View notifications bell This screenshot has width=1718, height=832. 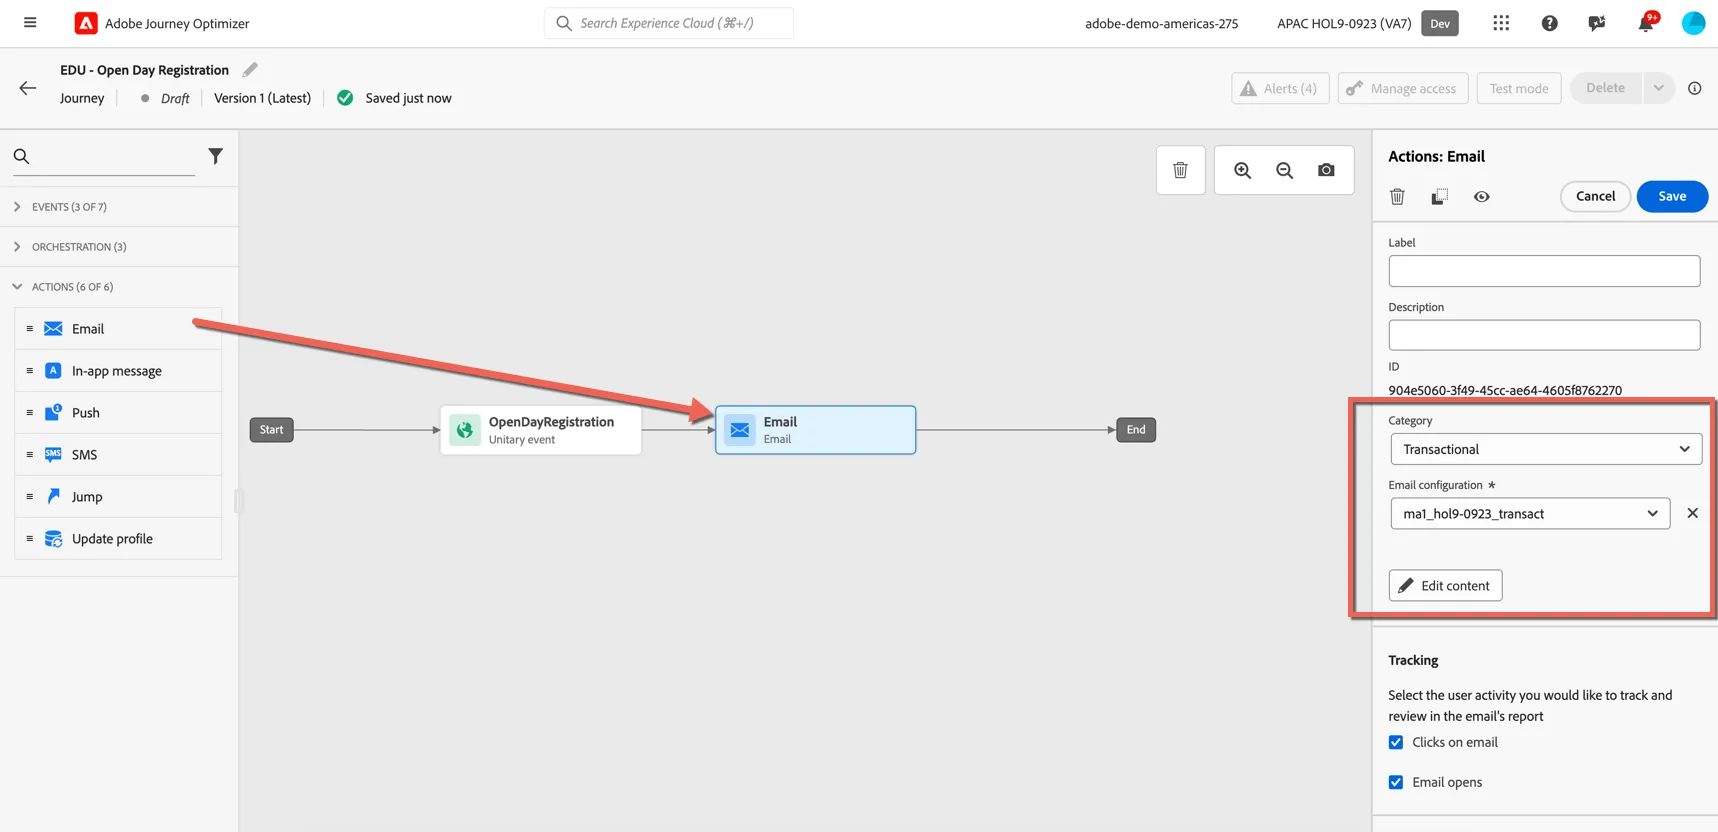click(x=1645, y=23)
